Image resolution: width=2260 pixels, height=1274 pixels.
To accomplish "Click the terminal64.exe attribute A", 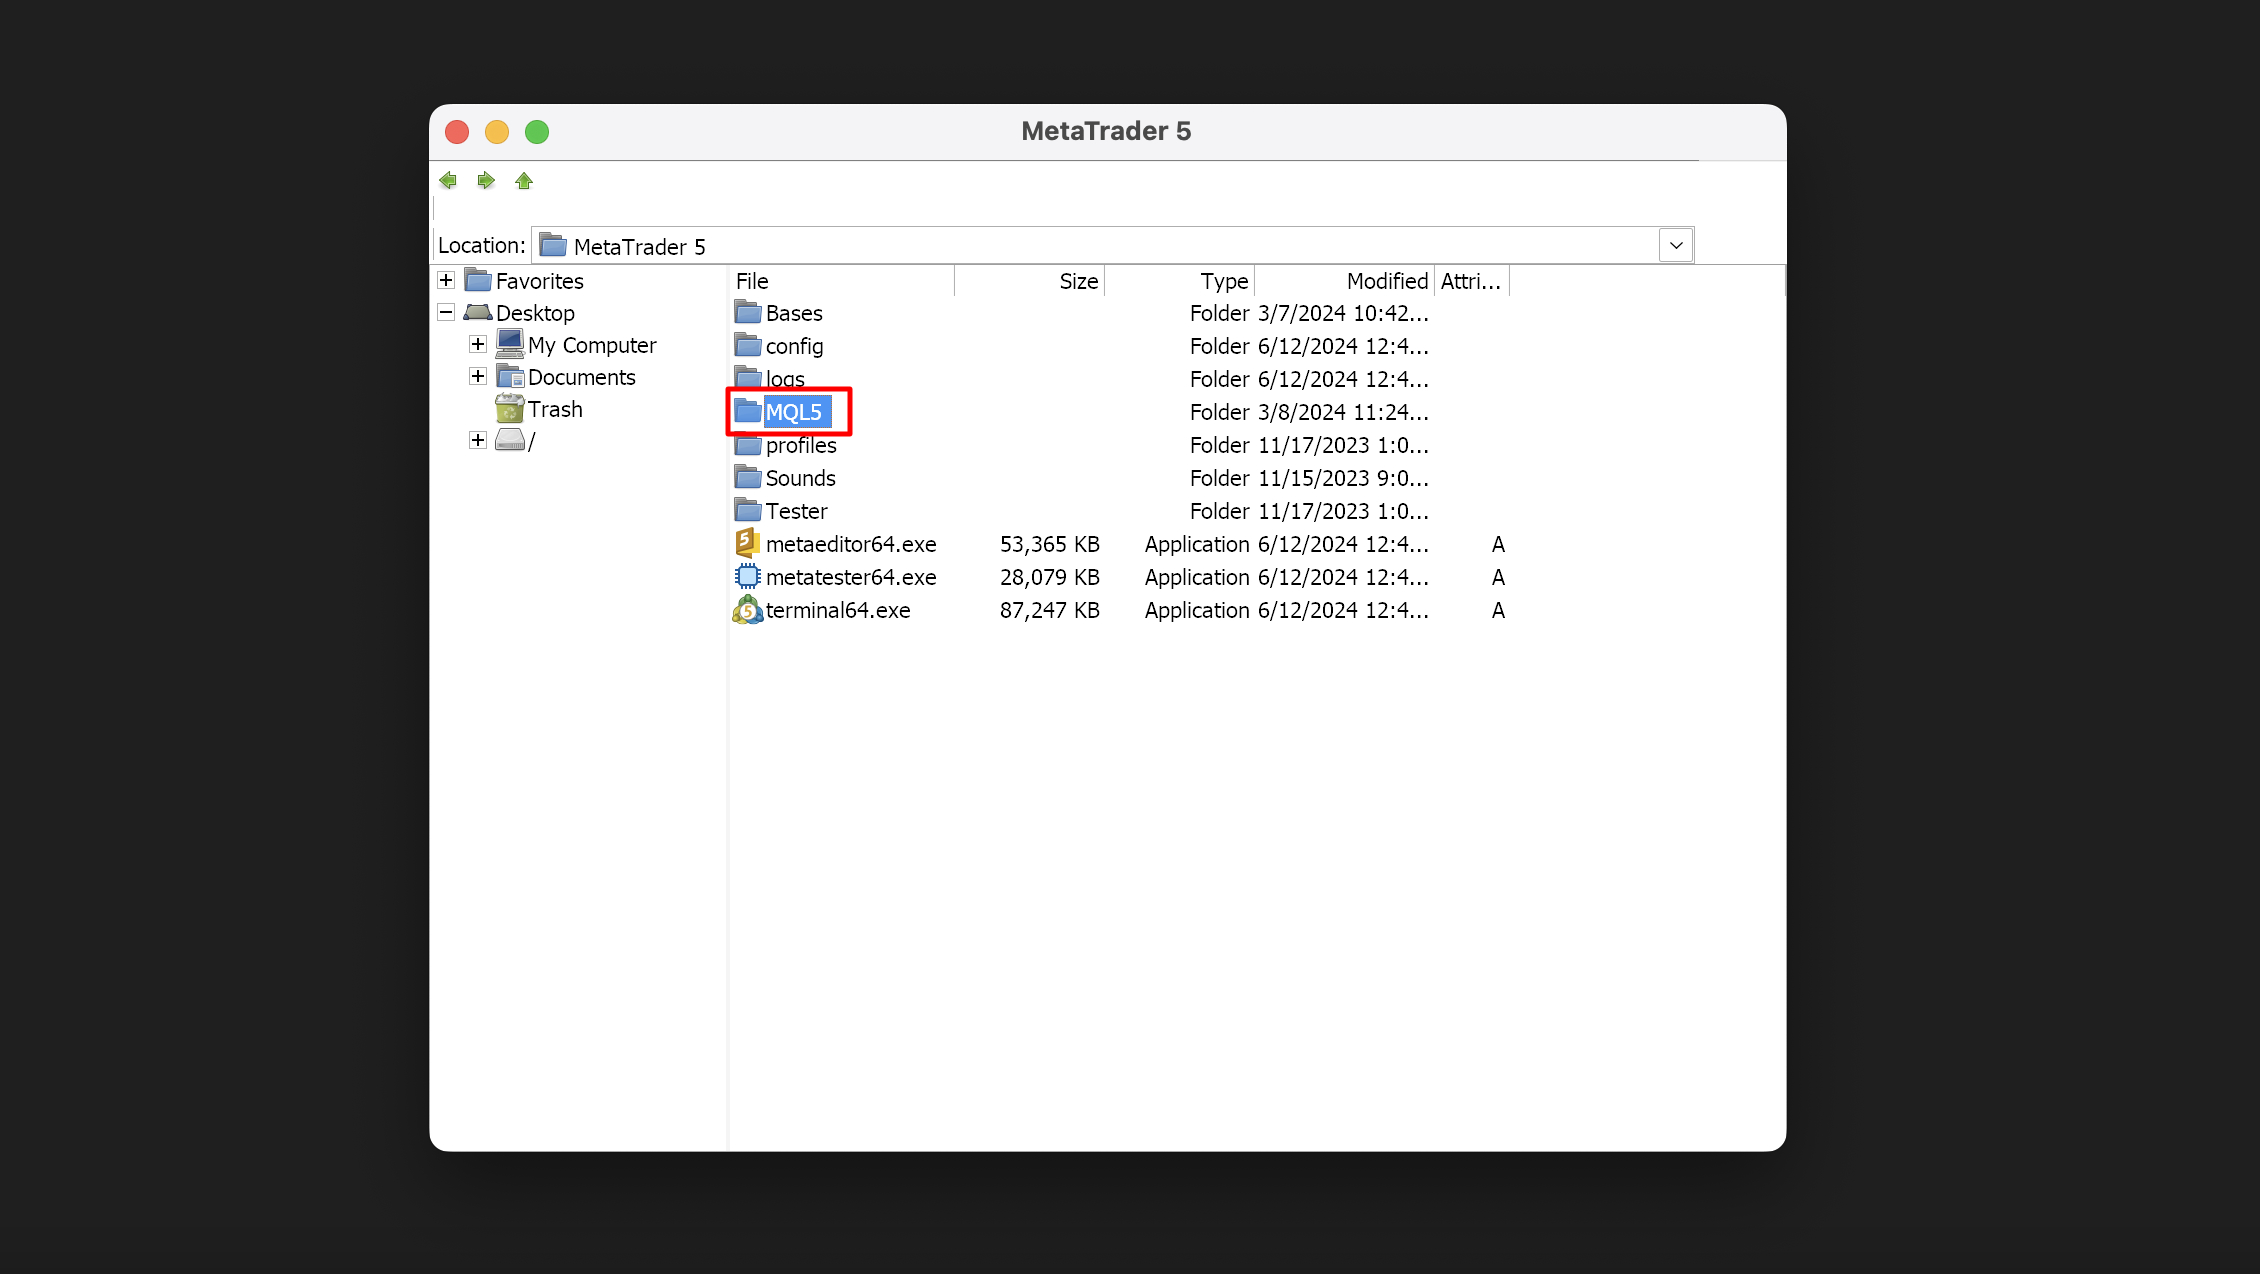I will [1498, 610].
